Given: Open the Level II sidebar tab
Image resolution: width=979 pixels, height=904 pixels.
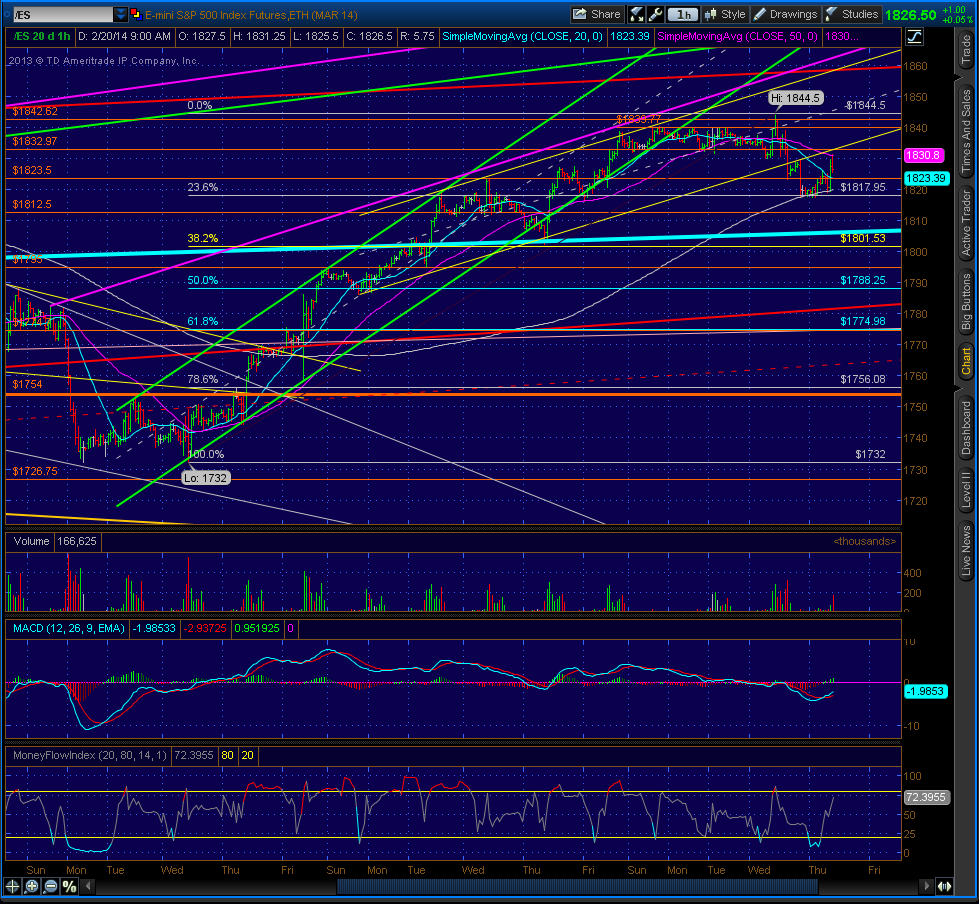Looking at the screenshot, I should pyautogui.click(x=966, y=491).
